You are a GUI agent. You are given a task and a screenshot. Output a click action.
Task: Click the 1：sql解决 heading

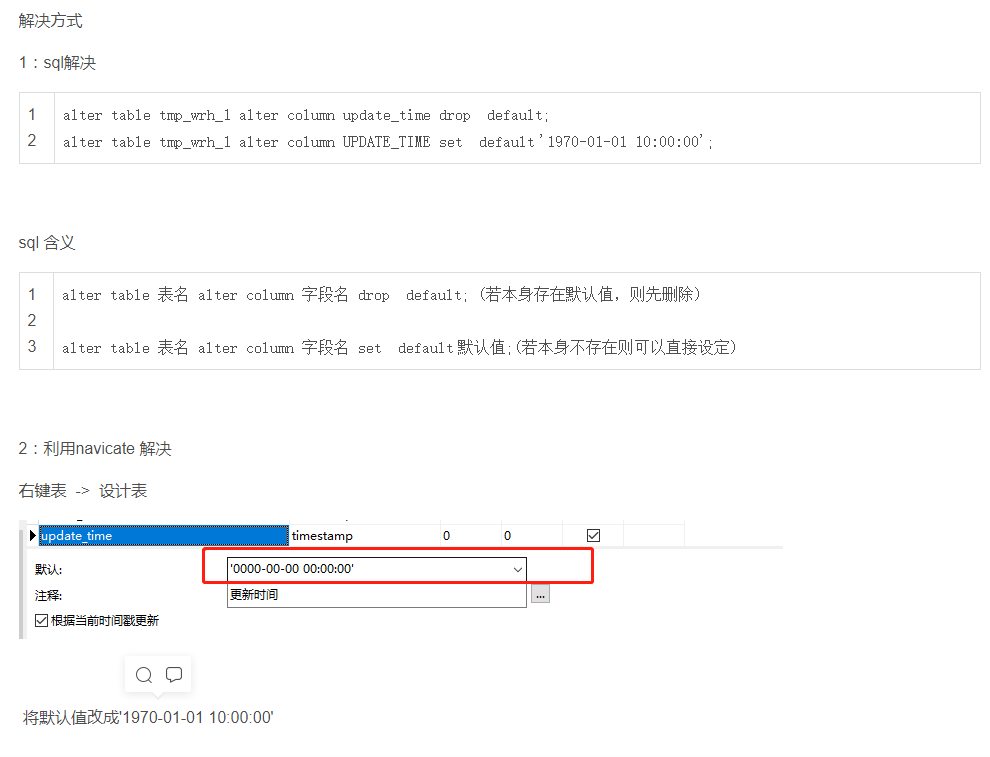[57, 63]
